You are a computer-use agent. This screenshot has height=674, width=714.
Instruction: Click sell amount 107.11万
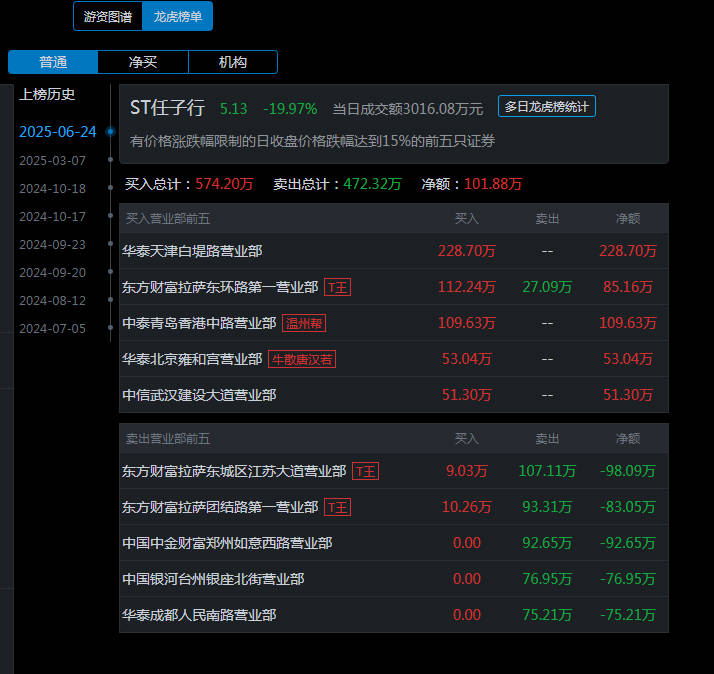[x=547, y=471]
